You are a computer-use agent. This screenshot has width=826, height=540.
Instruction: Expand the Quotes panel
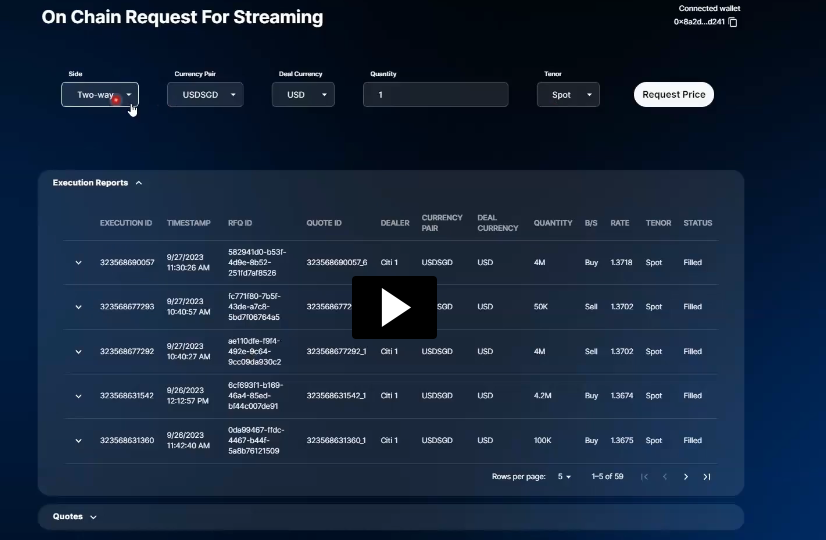93,517
